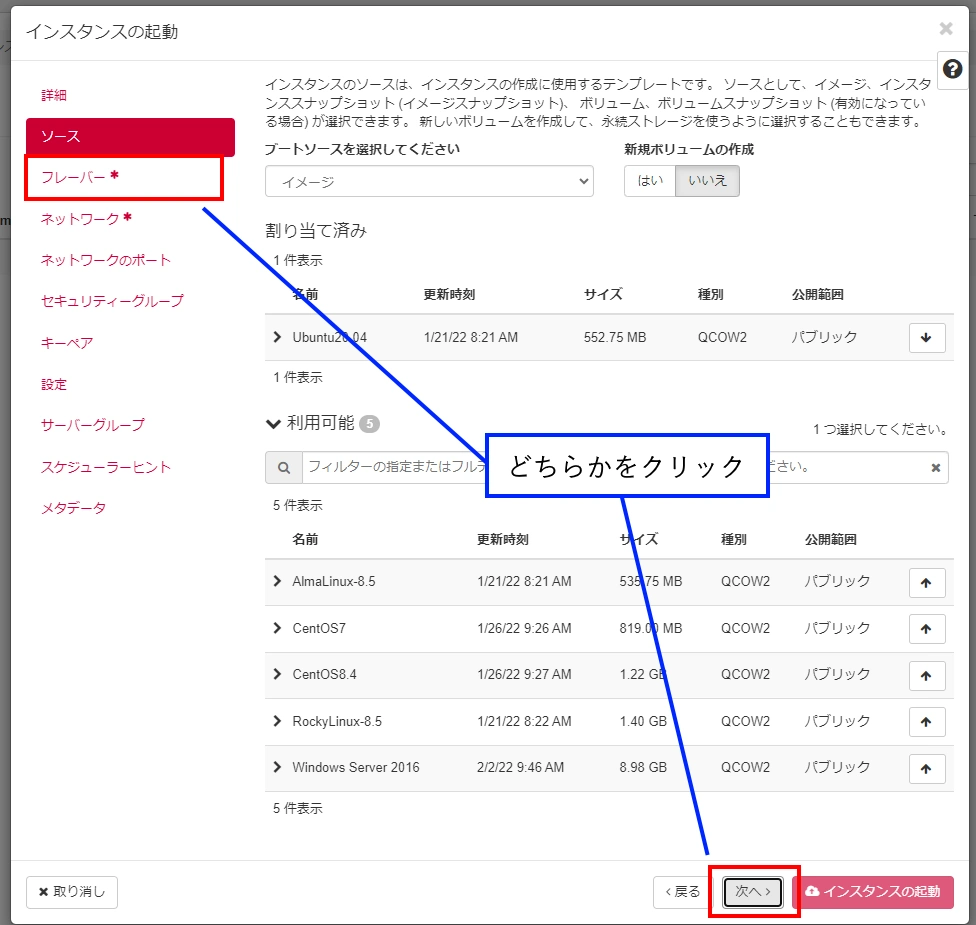Click the help question mark icon

coord(953,69)
